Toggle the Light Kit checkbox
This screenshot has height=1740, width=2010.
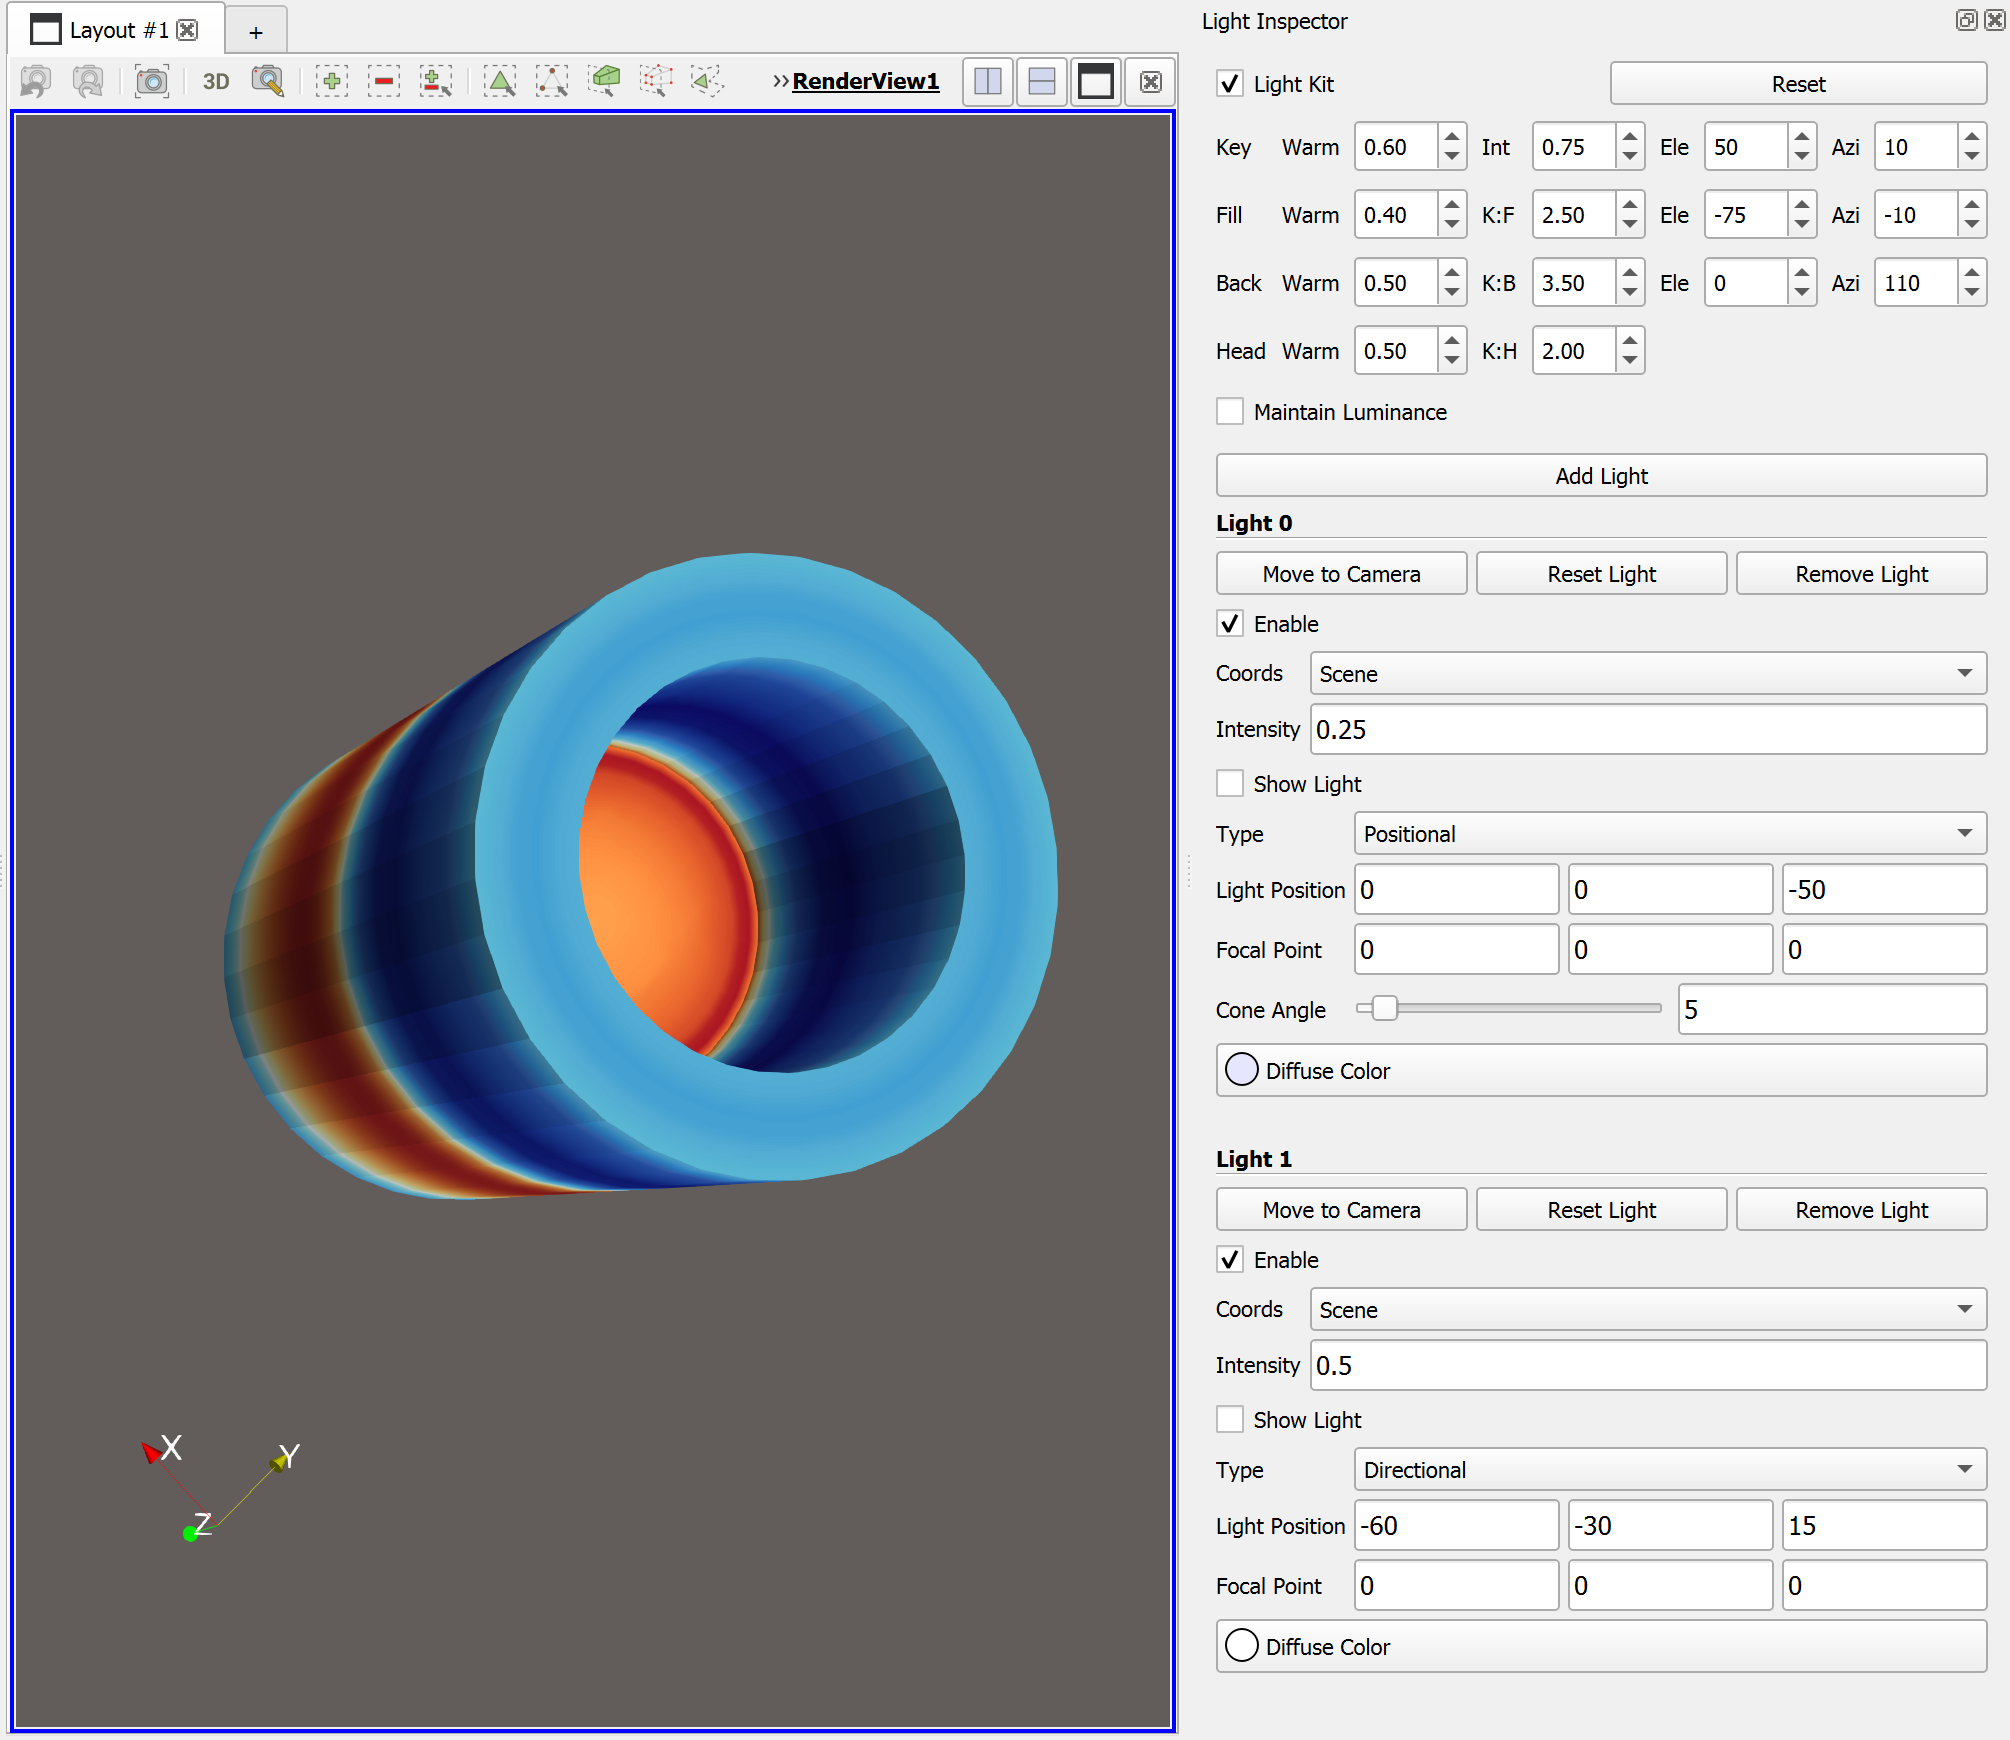tap(1230, 83)
